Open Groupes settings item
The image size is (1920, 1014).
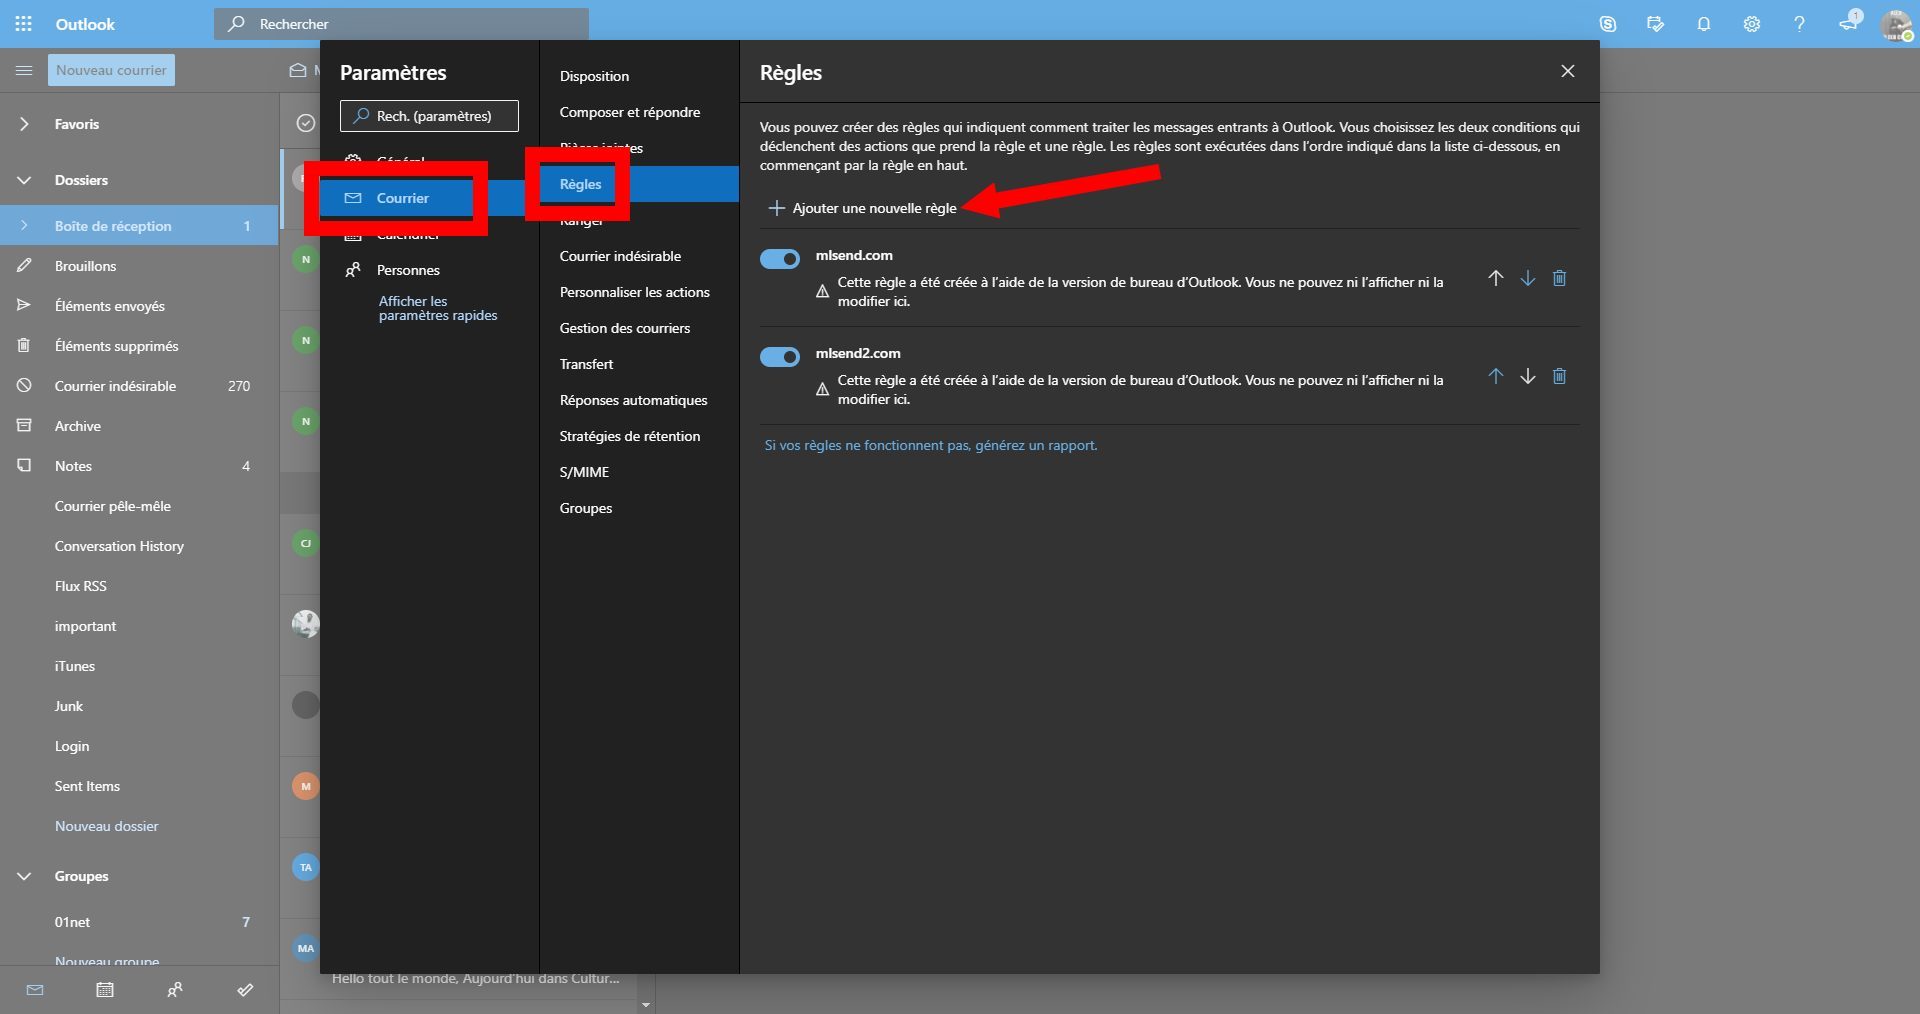point(586,508)
